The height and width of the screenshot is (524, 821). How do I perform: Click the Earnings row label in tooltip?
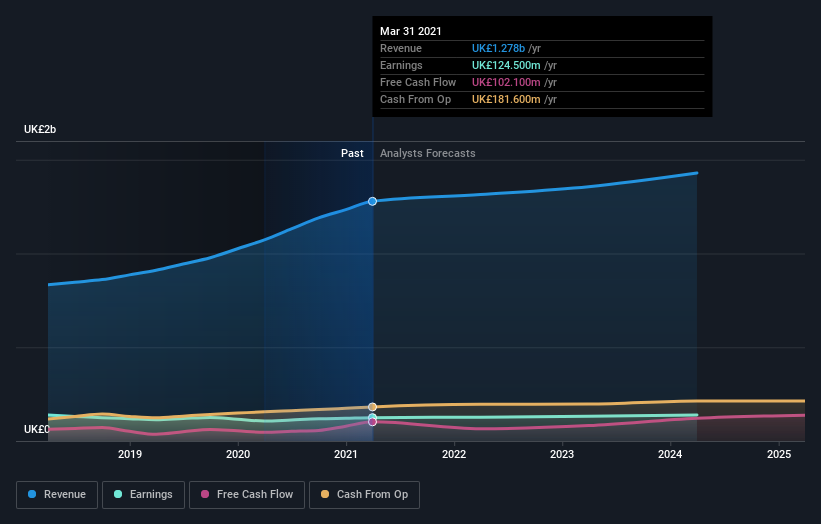coord(401,65)
